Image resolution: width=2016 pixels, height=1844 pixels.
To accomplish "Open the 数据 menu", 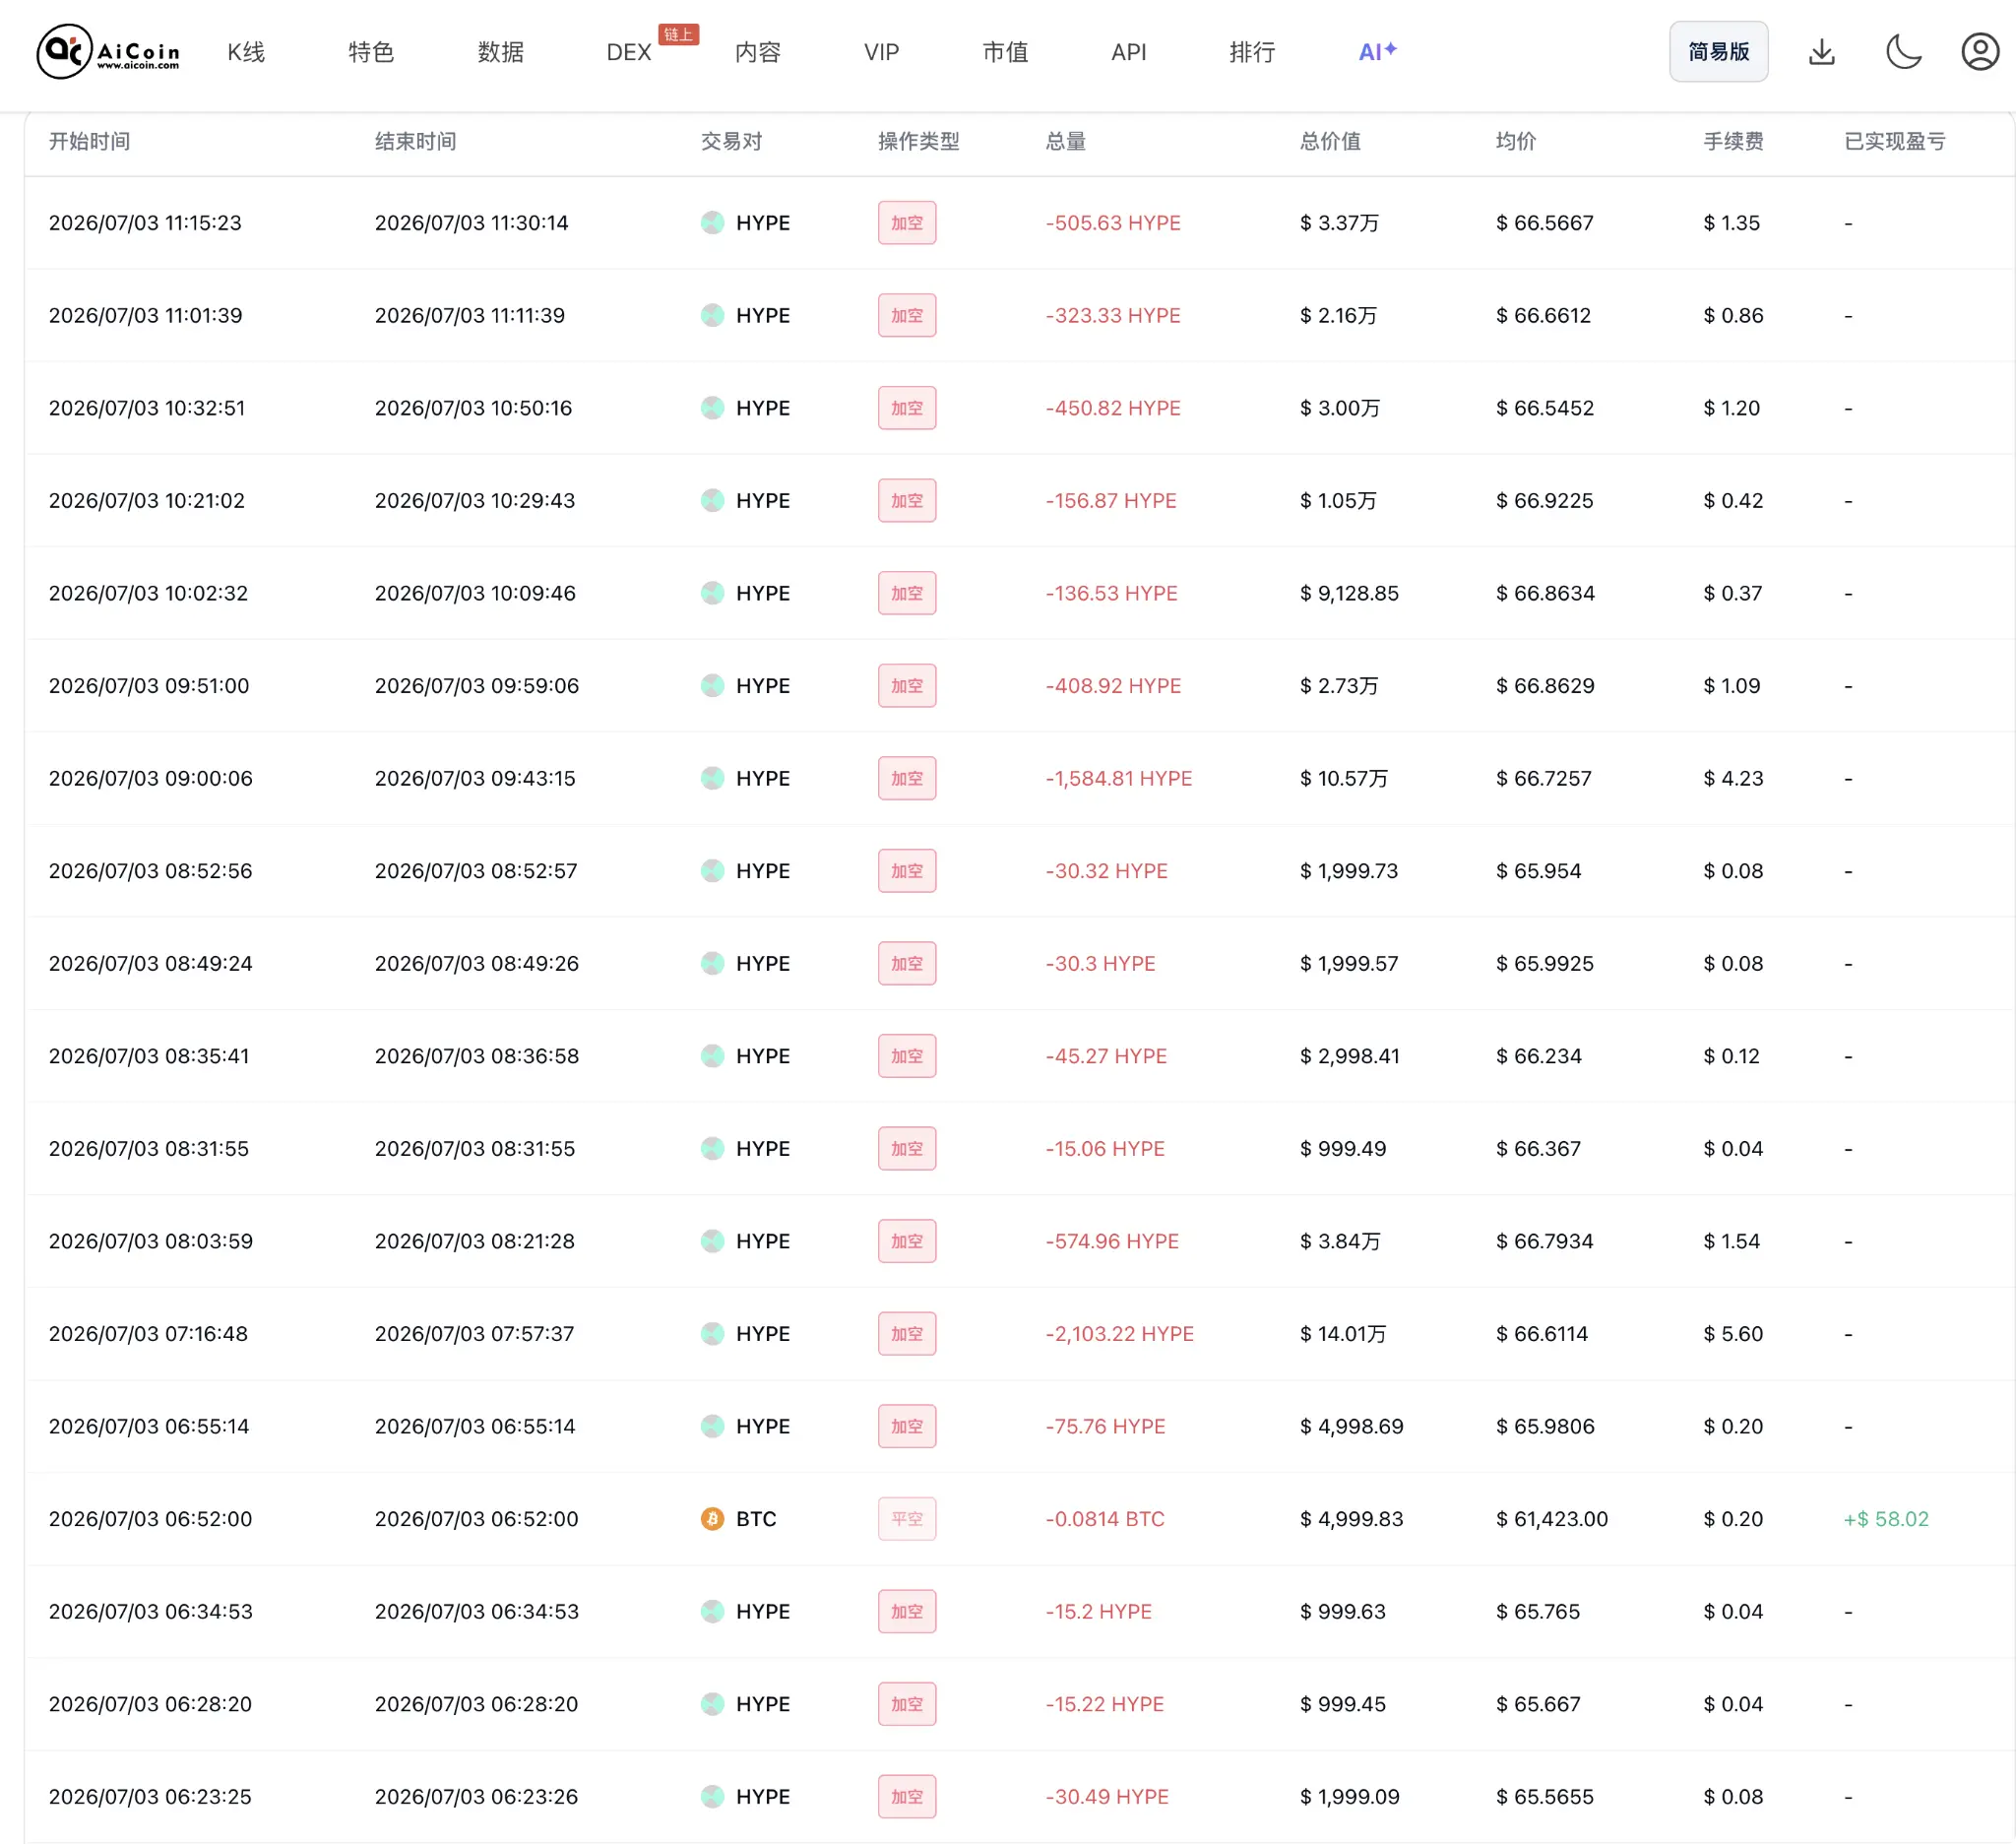I will point(500,52).
